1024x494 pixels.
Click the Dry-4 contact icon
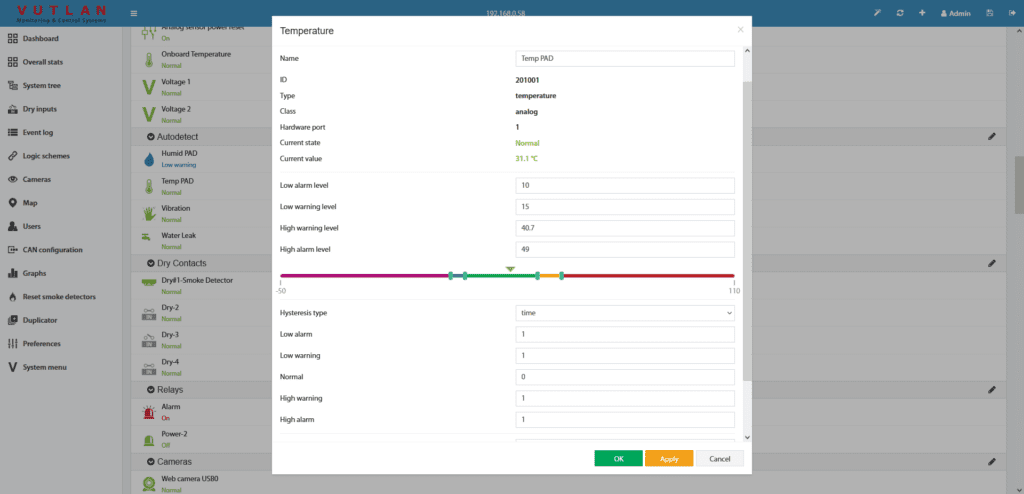coord(149,368)
